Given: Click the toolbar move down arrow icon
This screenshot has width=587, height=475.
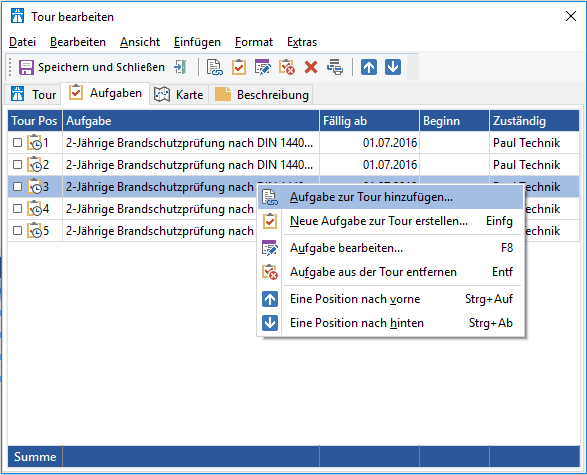Looking at the screenshot, I should coord(393,67).
